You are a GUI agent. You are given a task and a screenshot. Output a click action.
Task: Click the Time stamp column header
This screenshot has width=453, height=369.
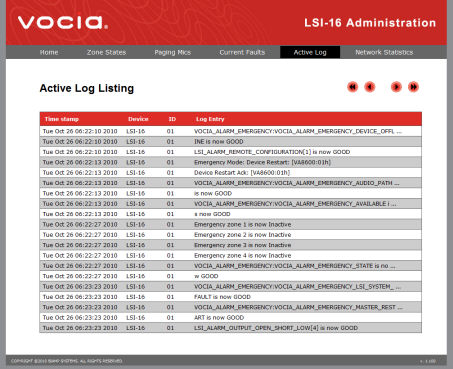[62, 119]
